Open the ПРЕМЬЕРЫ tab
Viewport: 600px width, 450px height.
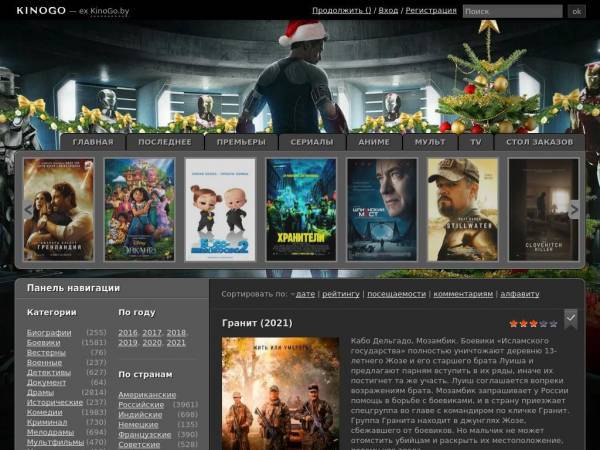point(241,142)
